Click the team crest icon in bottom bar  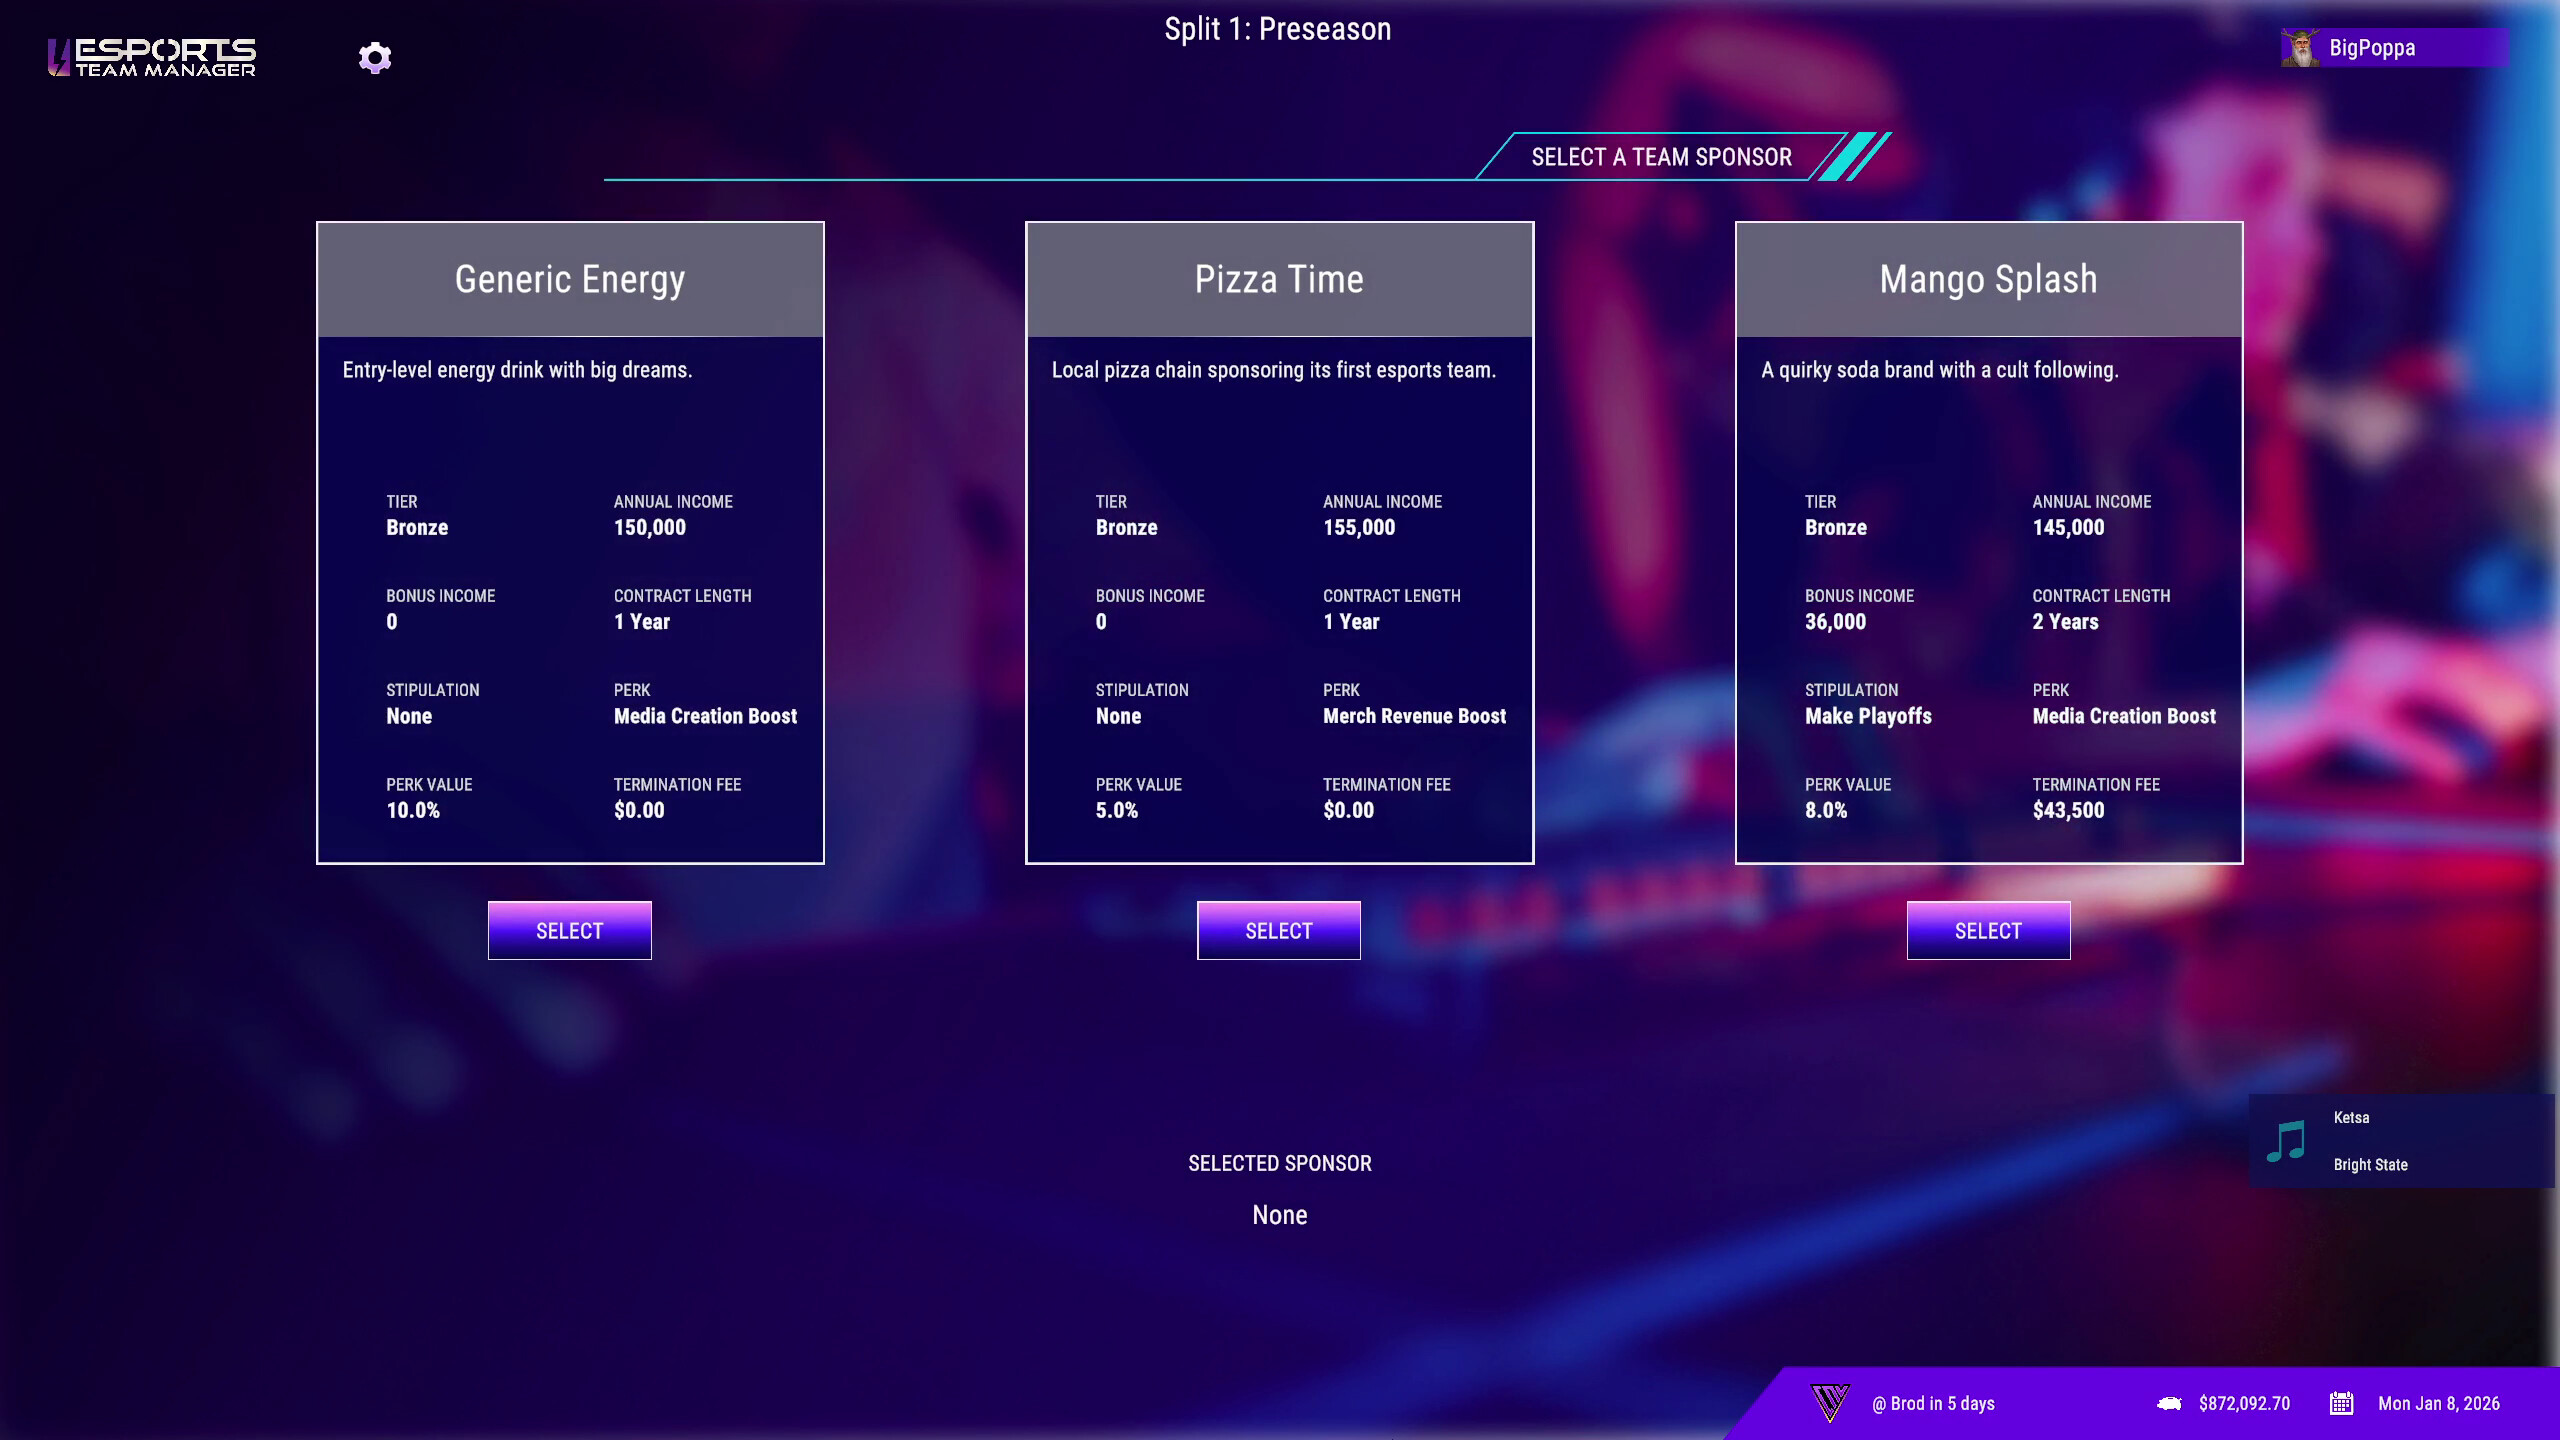coord(1833,1403)
